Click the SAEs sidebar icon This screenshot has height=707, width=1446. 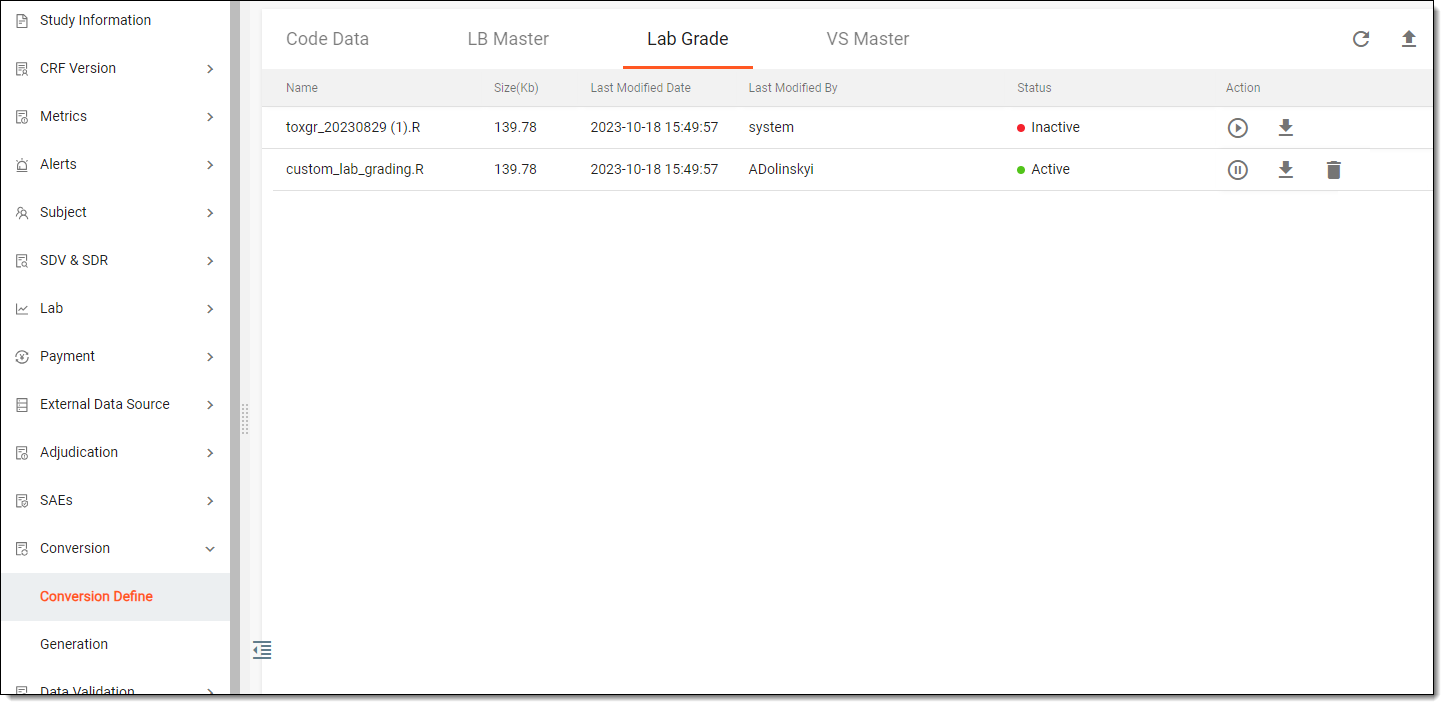22,501
